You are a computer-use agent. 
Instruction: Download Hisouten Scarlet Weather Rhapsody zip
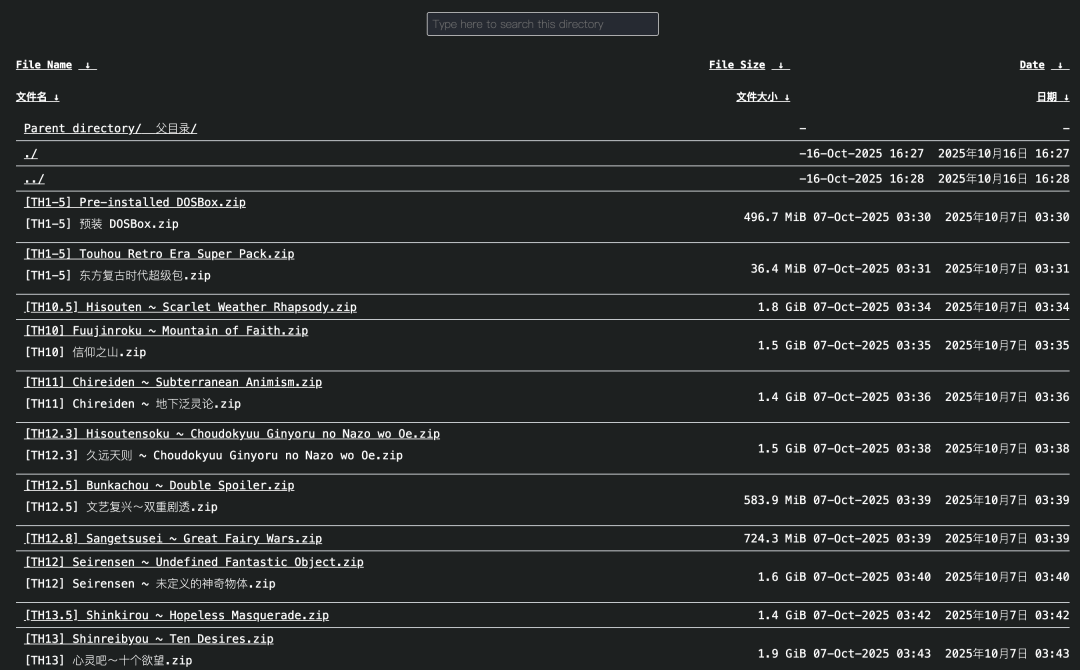click(x=190, y=307)
